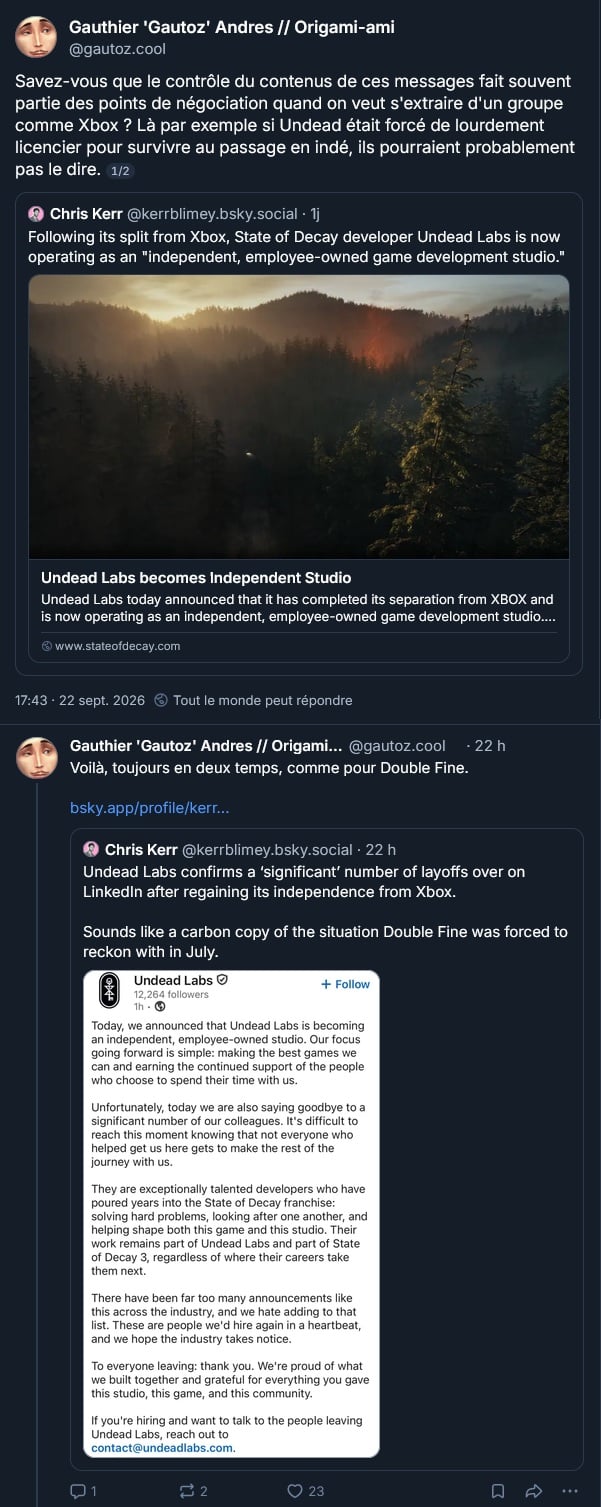The height and width of the screenshot is (1507, 601).
Task: Open Chris Kerr's name in second quoted post
Action: click(x=141, y=850)
